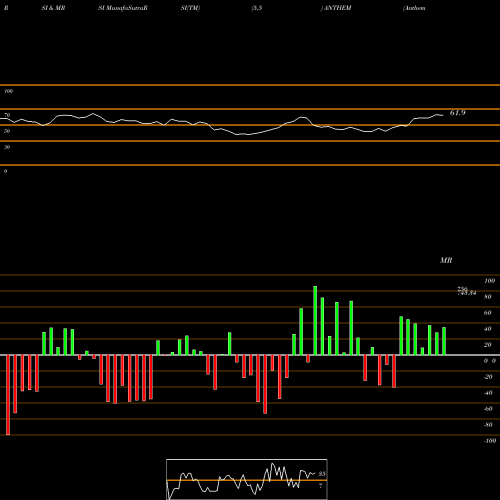This screenshot has width=500, height=500.
Task: Click the 50 level label on RSI axis
Action: [7, 131]
